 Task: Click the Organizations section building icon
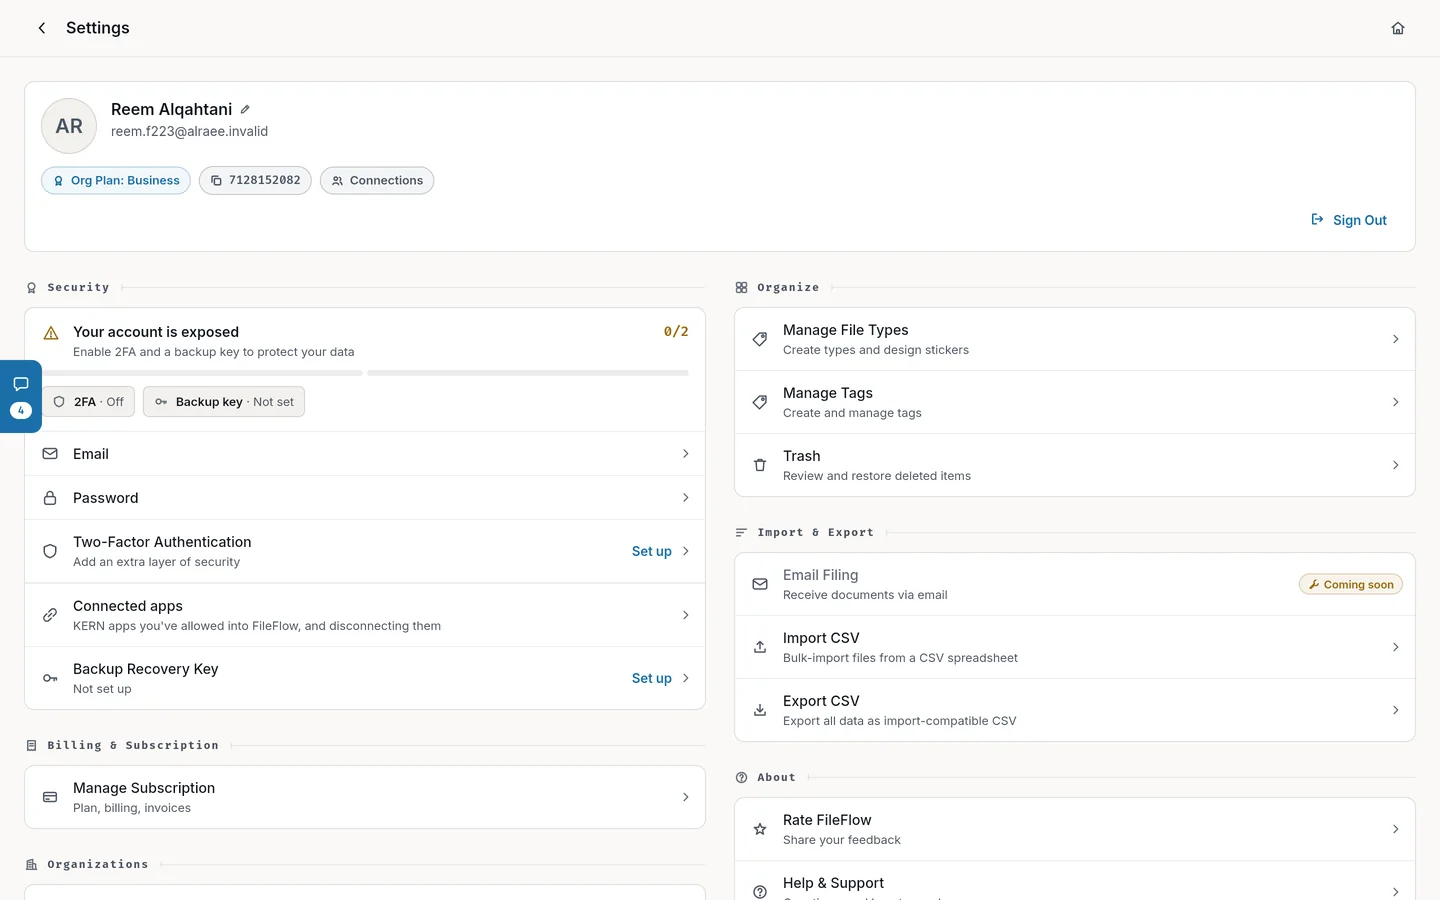click(x=31, y=865)
